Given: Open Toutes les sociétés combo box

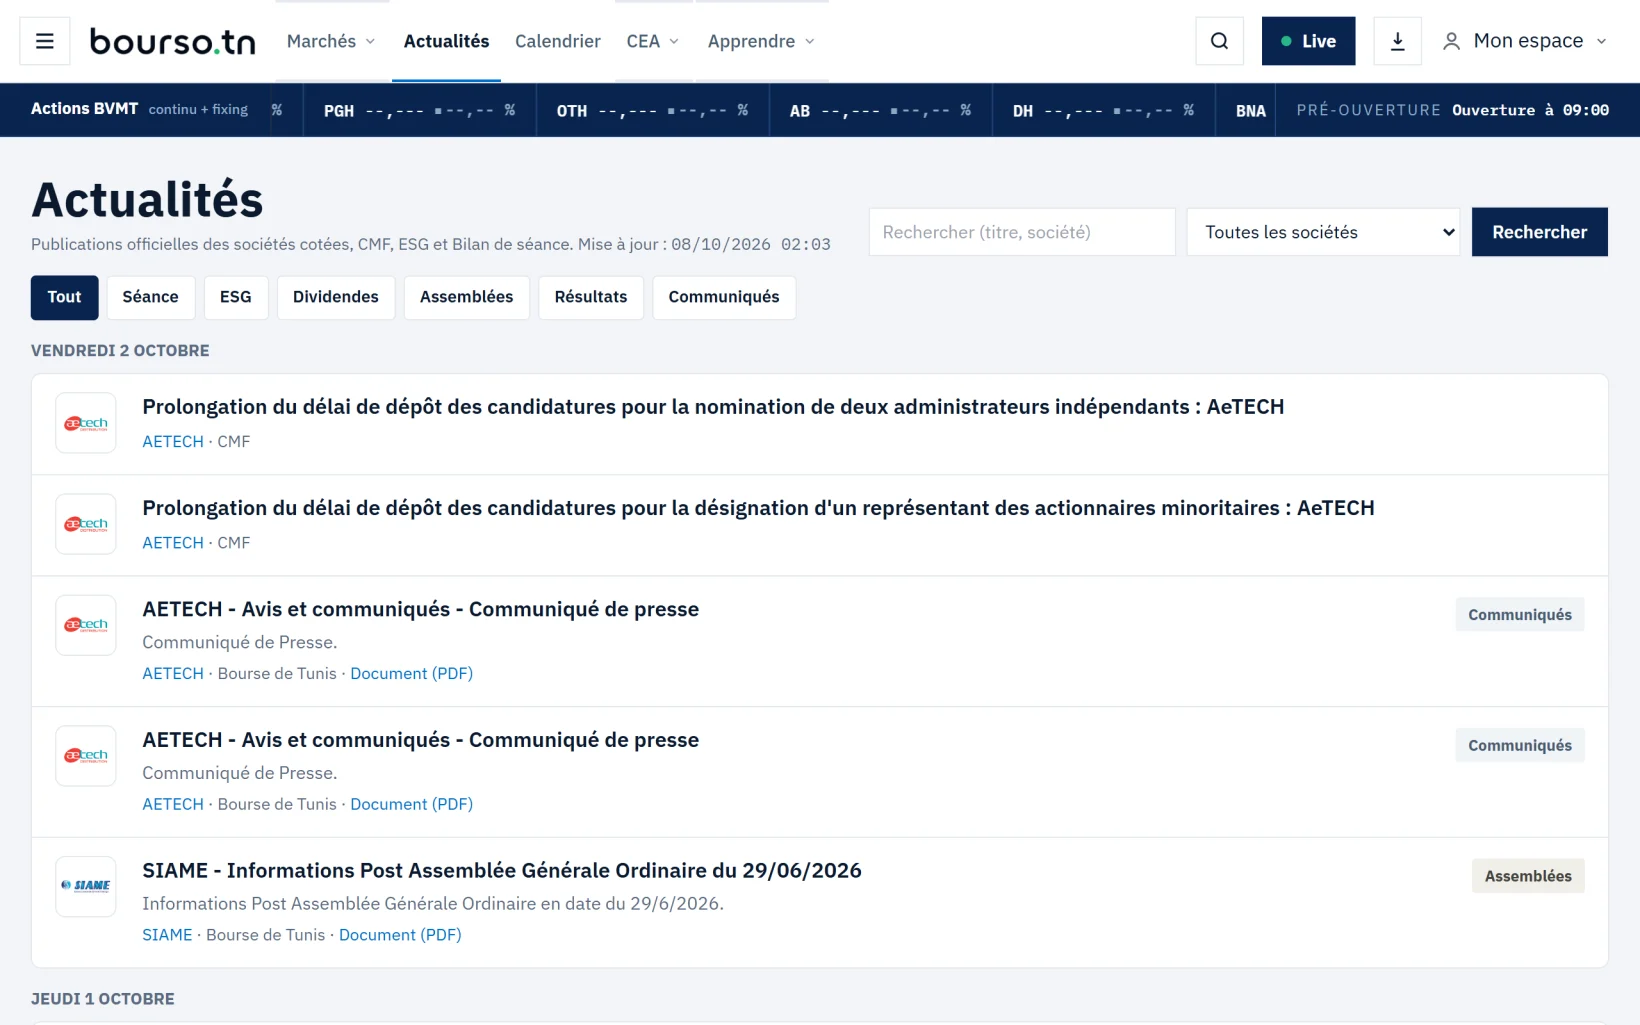Looking at the screenshot, I should pyautogui.click(x=1323, y=232).
